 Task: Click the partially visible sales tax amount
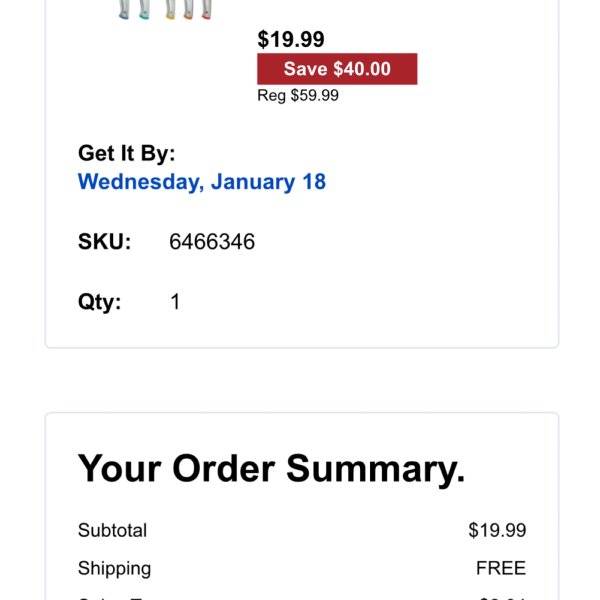[502, 597]
